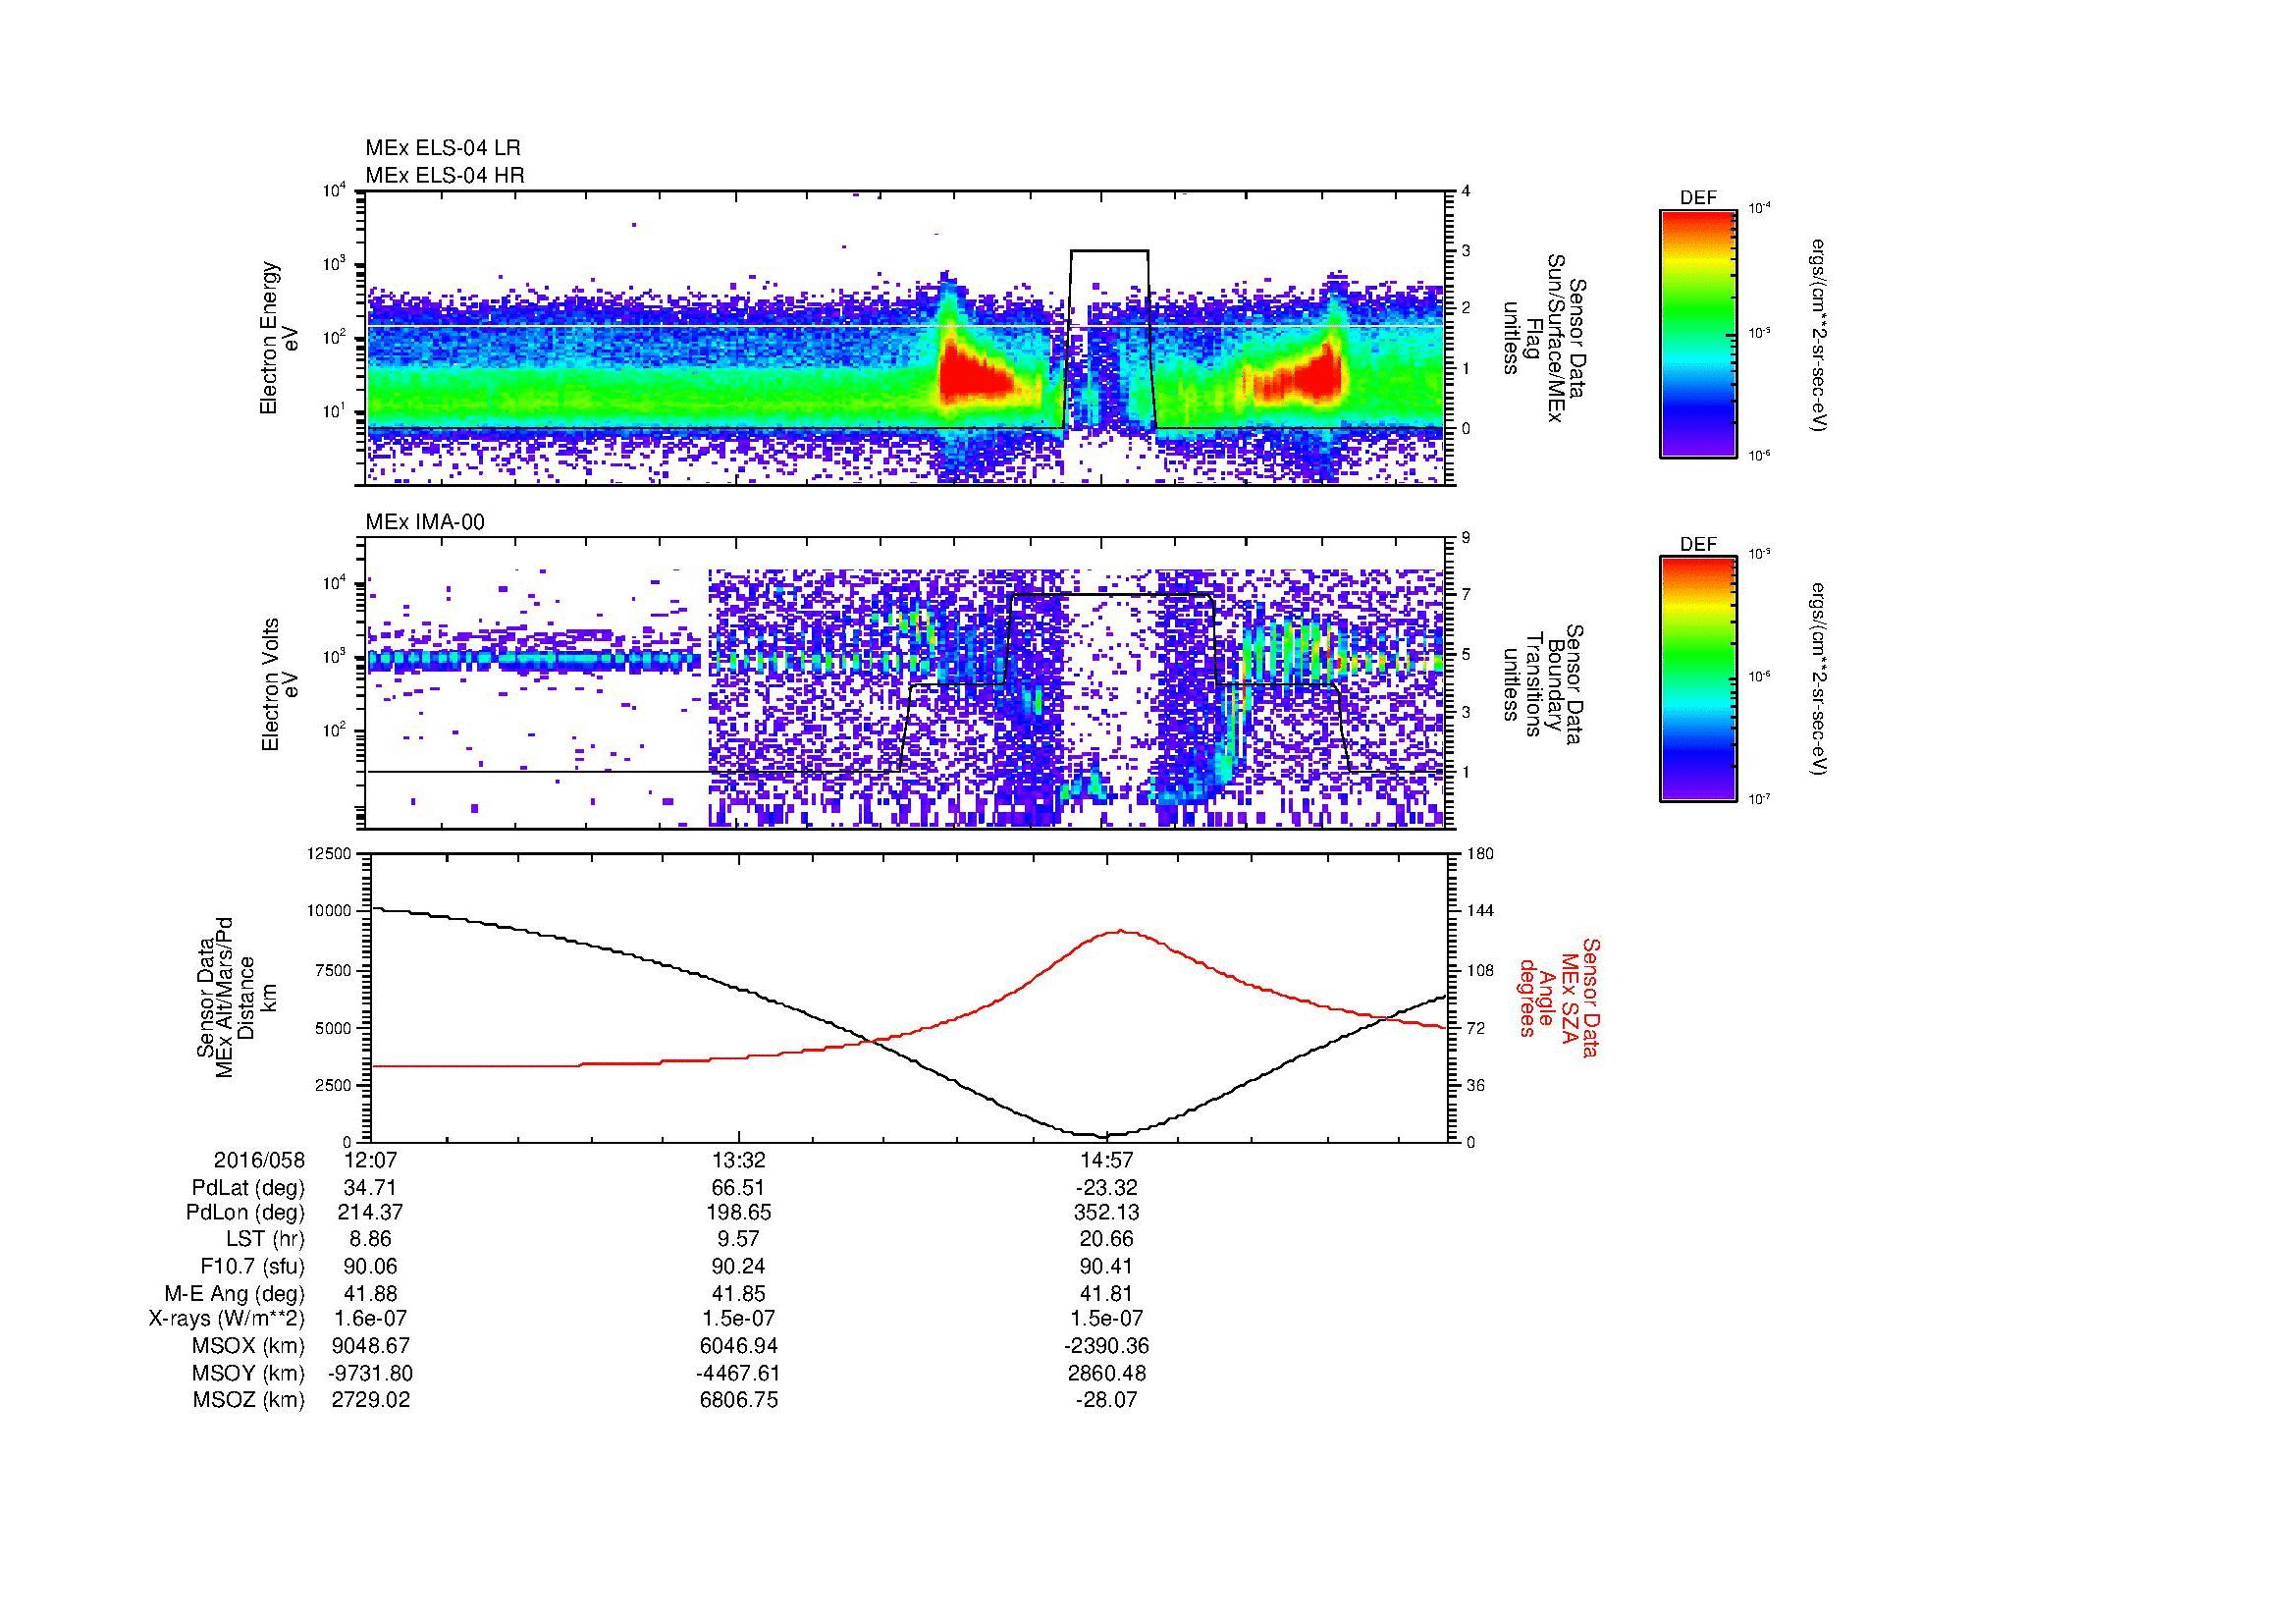Click the SZA curve peak in bottom panel
This screenshot has height=1623, width=2296.
[x=1121, y=931]
